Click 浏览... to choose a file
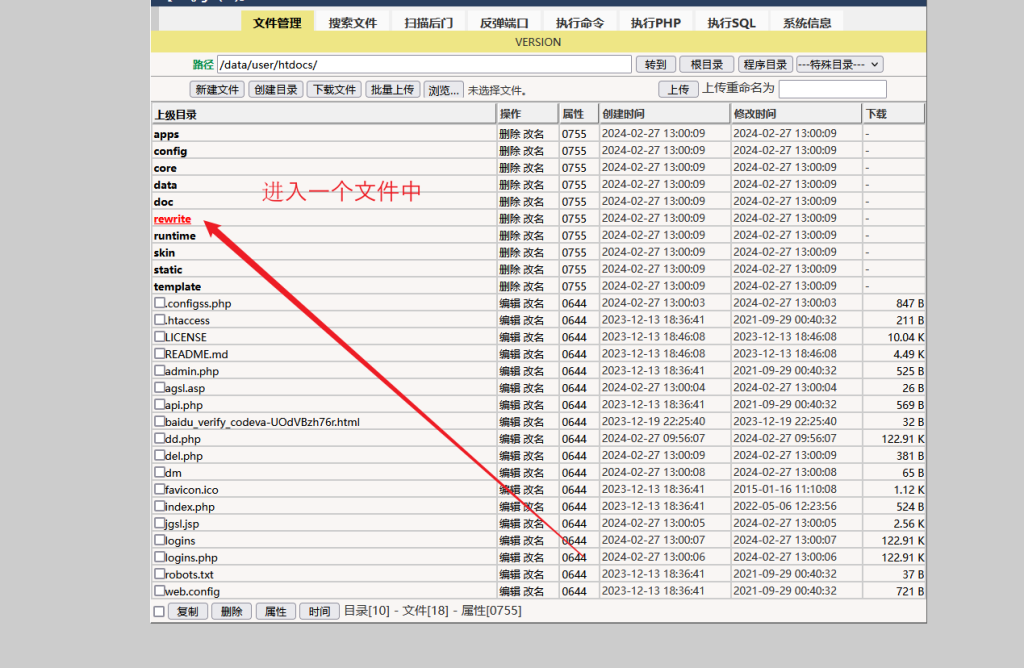 [x=443, y=89]
